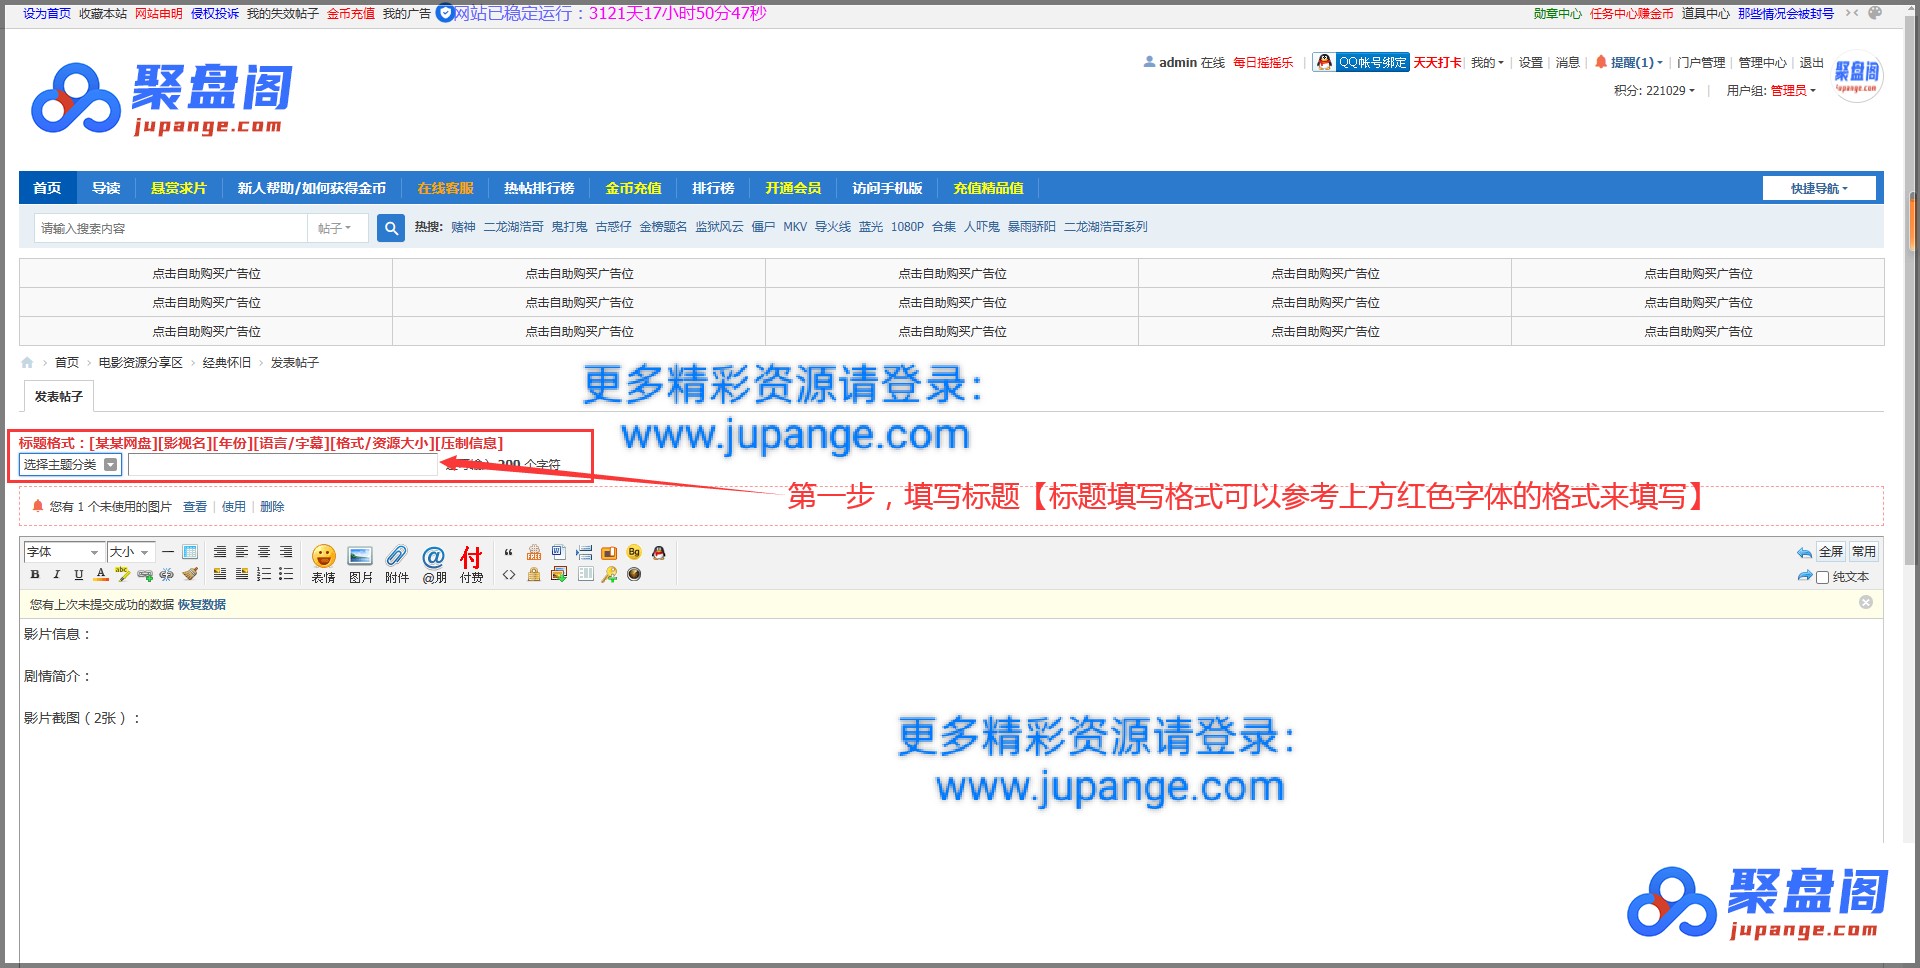Click the 付费 paid content icon
Viewport: 1920px width, 968px height.
471,564
